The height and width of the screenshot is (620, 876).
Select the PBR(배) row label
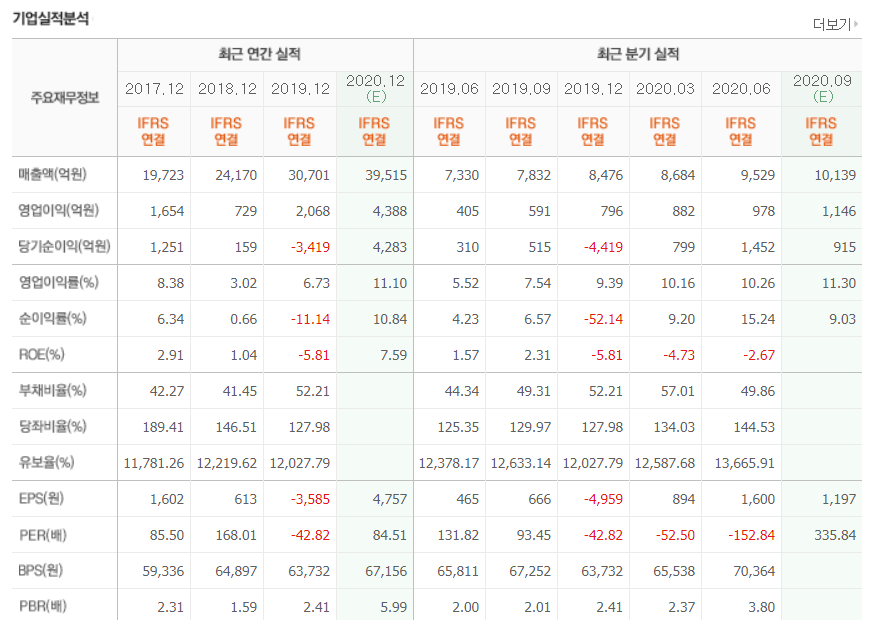tap(42, 606)
